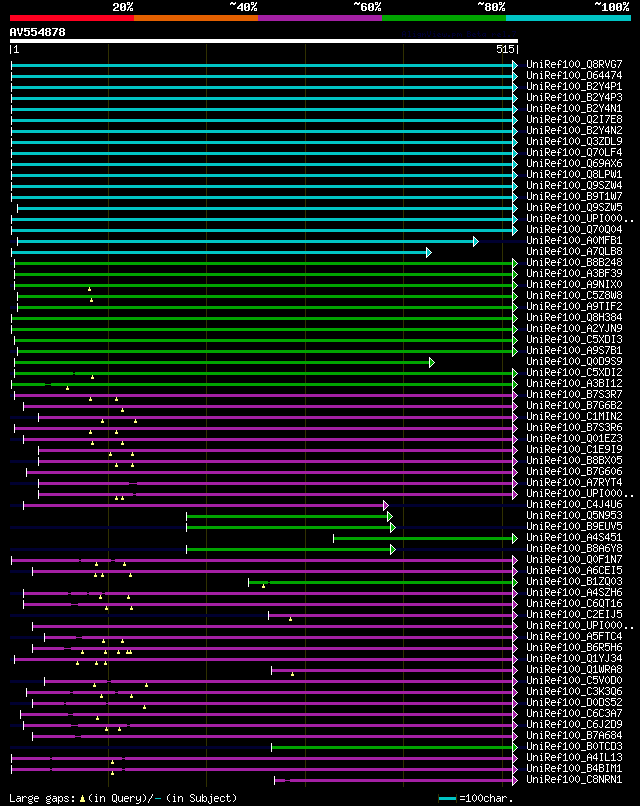Open hit UniRef100_Q8RVG7
This screenshot has width=640, height=806.
tap(574, 64)
